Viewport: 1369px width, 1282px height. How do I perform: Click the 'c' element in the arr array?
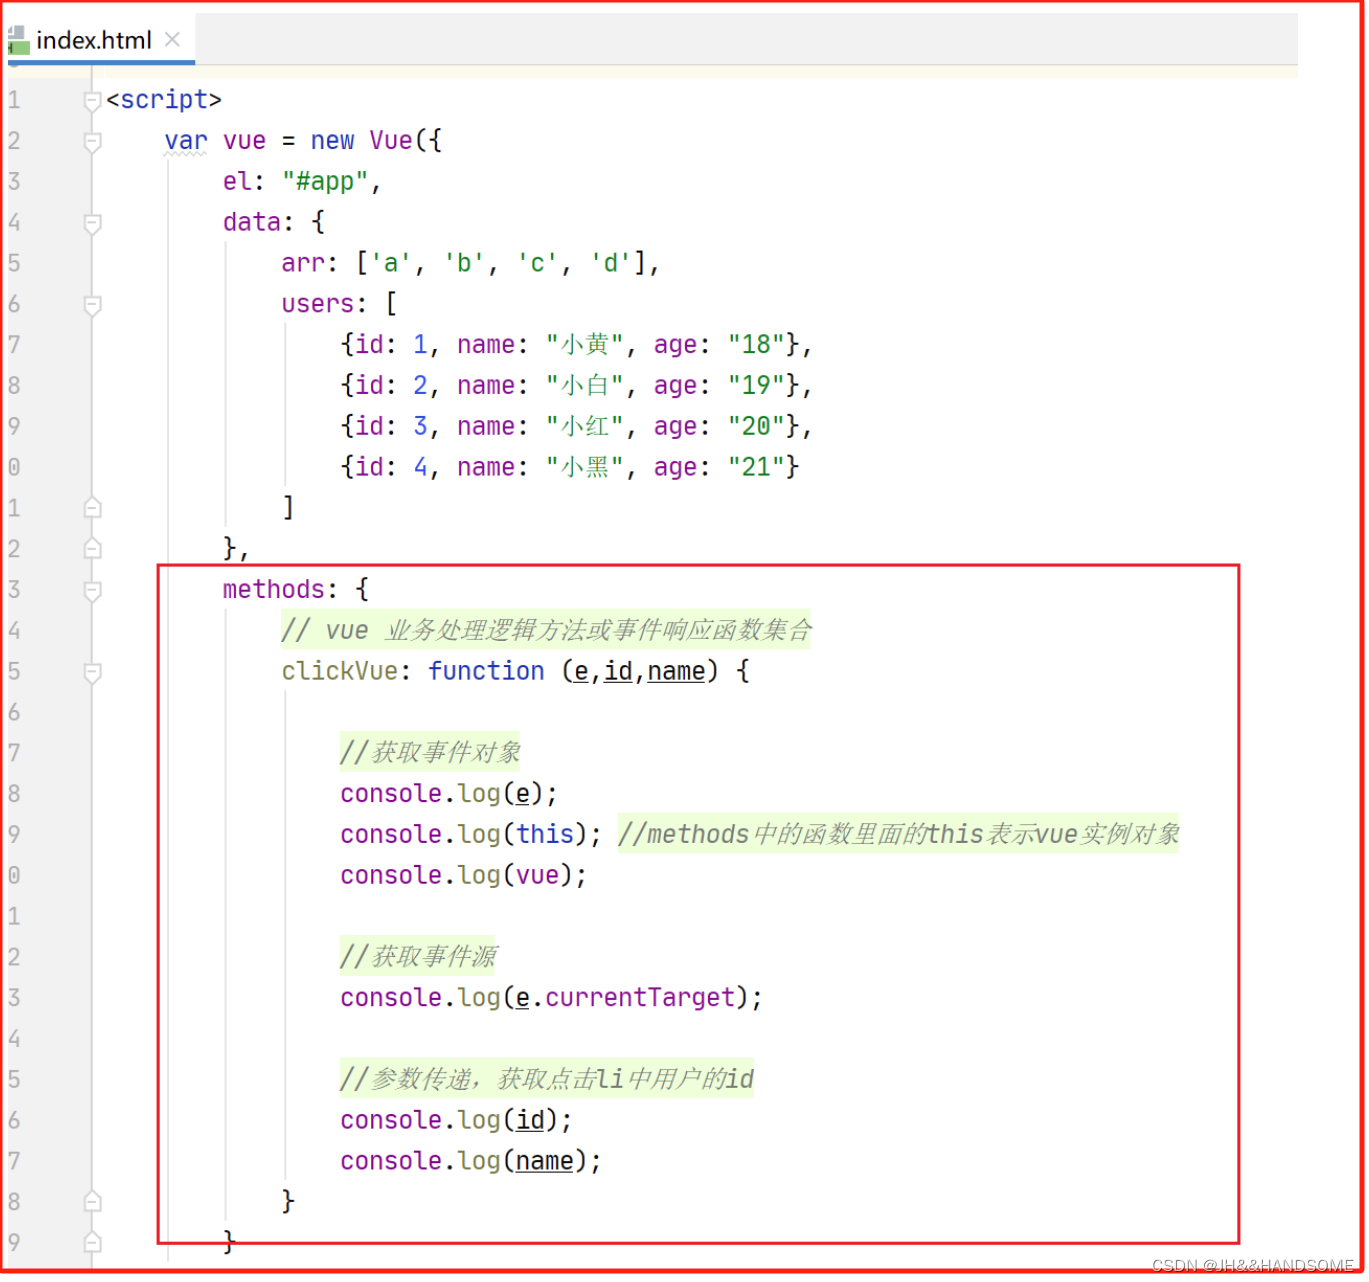click(x=537, y=263)
